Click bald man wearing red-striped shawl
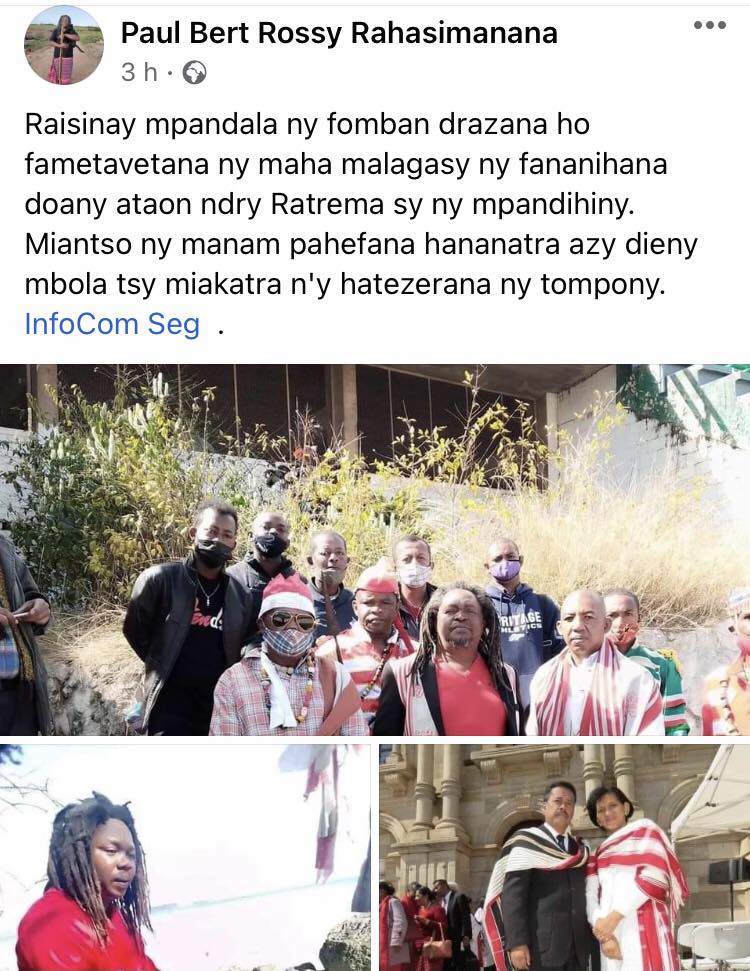 click(591, 664)
